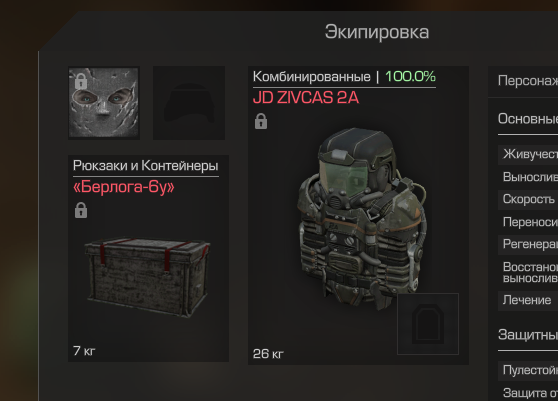Open the Персонаж tab
Screen dimensions: 558x401
pyautogui.click(x=528, y=81)
